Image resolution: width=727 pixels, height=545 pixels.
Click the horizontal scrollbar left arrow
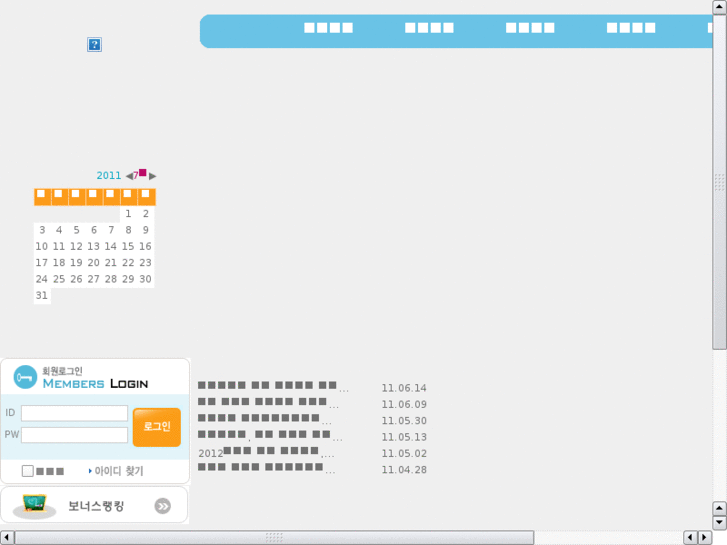(x=7, y=538)
